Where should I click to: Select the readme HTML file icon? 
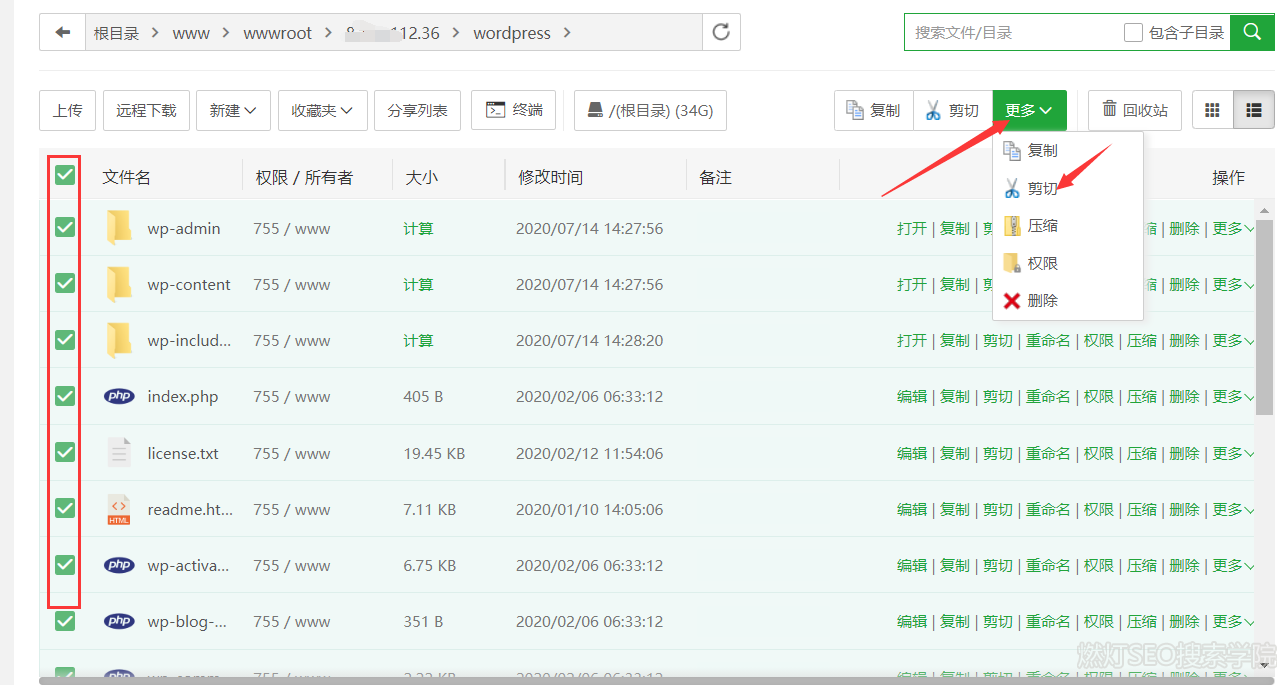click(x=119, y=509)
